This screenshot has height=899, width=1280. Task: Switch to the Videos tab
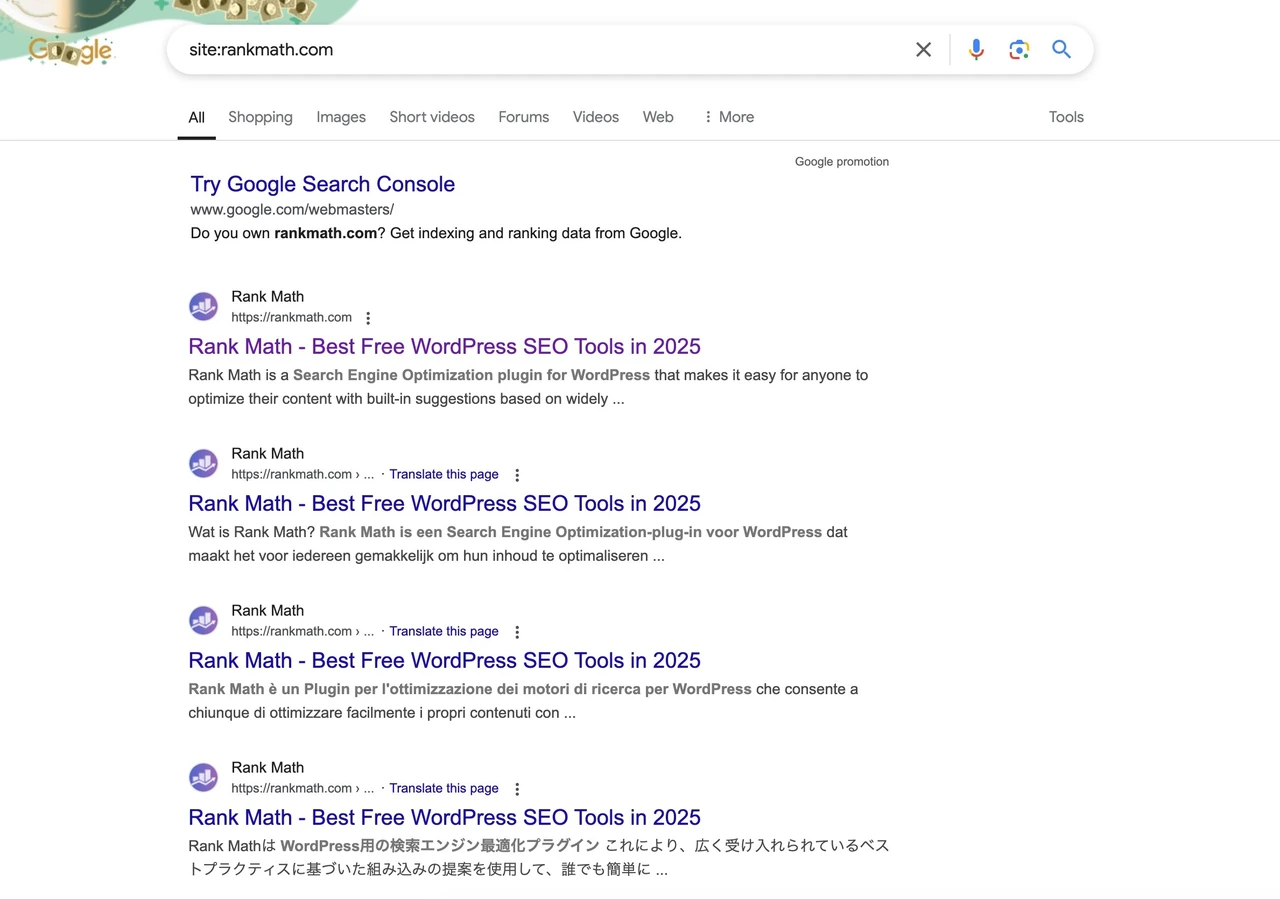[596, 117]
